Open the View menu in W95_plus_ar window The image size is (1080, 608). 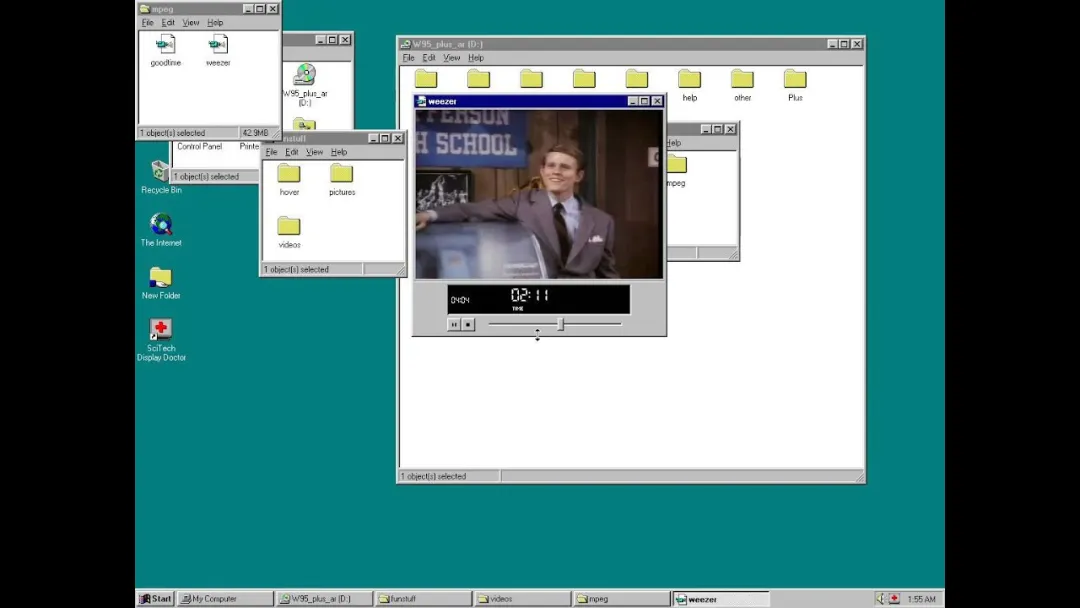451,58
